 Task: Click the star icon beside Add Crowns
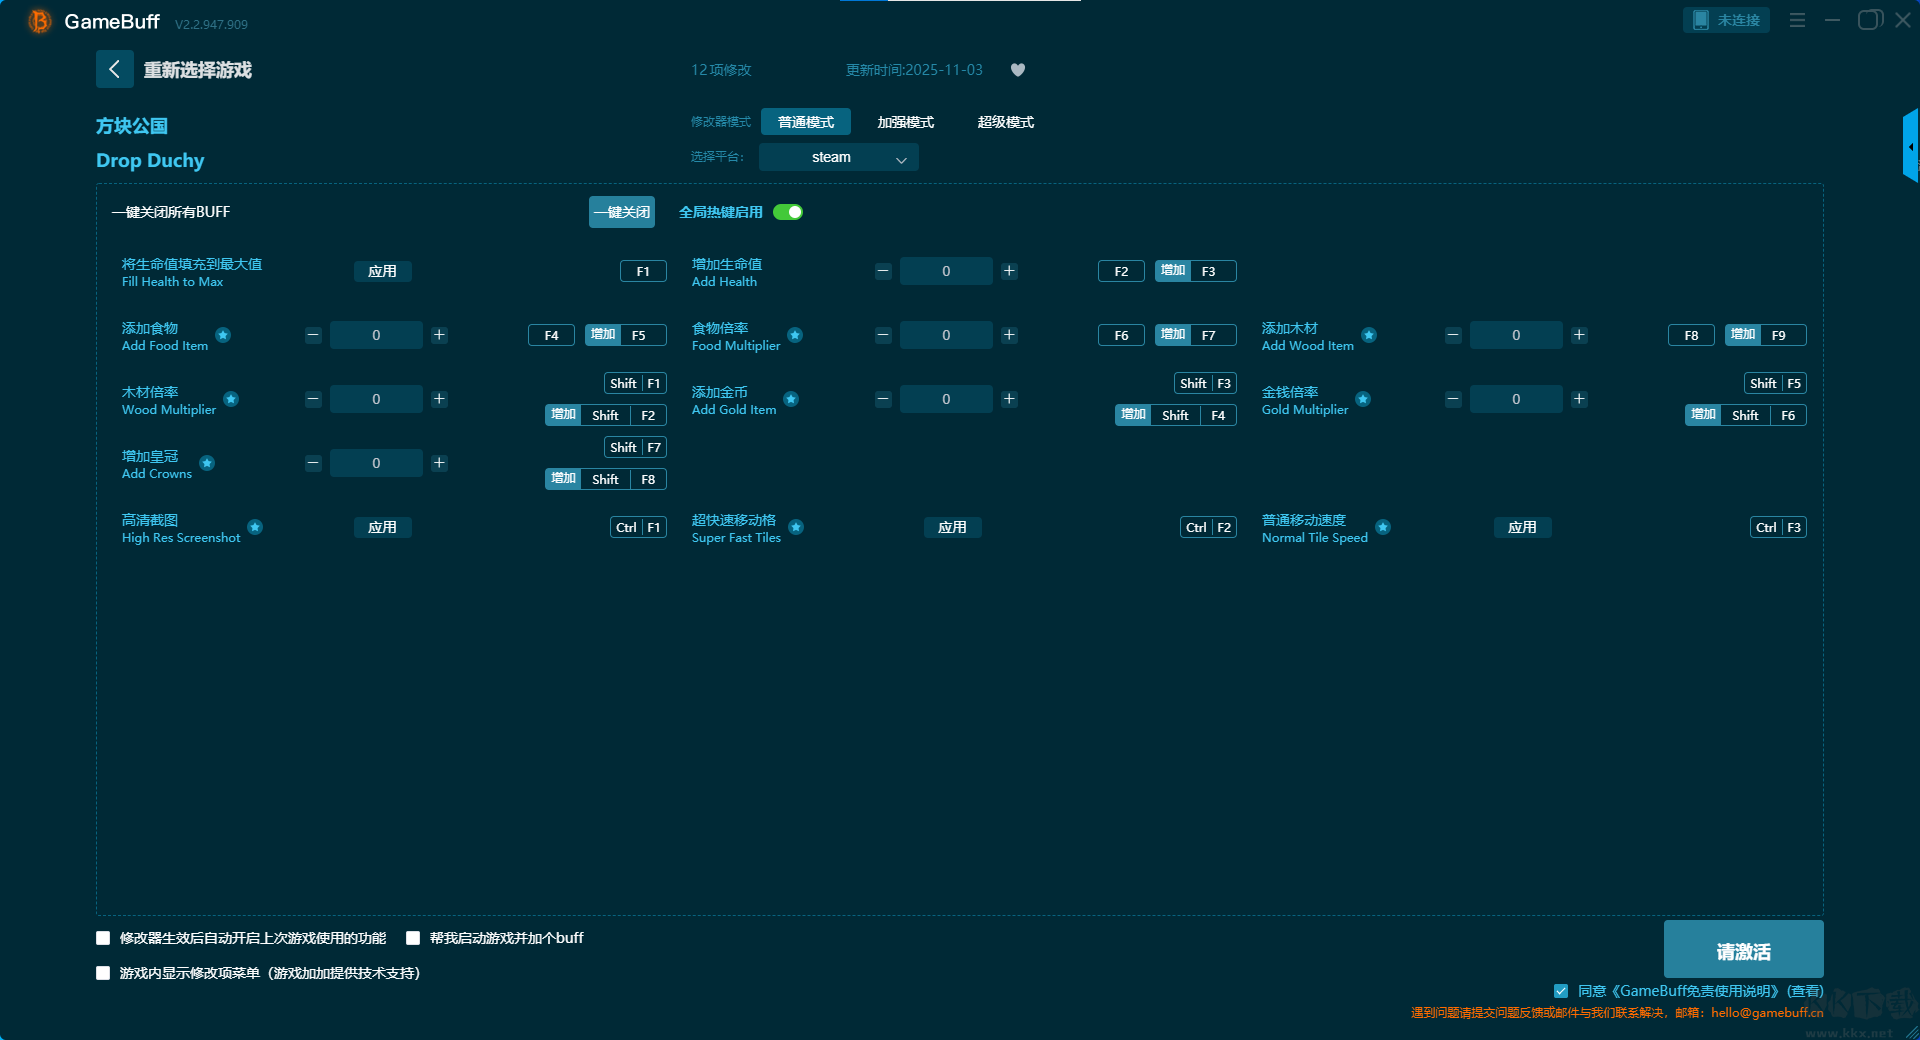[207, 463]
